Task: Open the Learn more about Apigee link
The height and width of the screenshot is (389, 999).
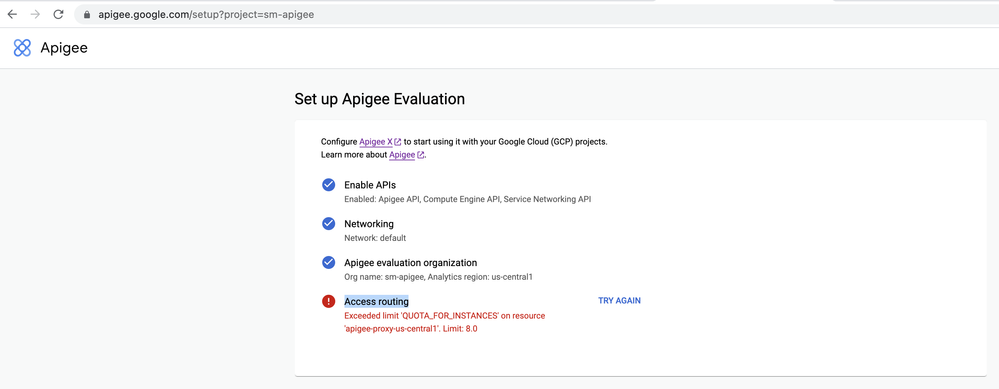Action: (x=402, y=155)
